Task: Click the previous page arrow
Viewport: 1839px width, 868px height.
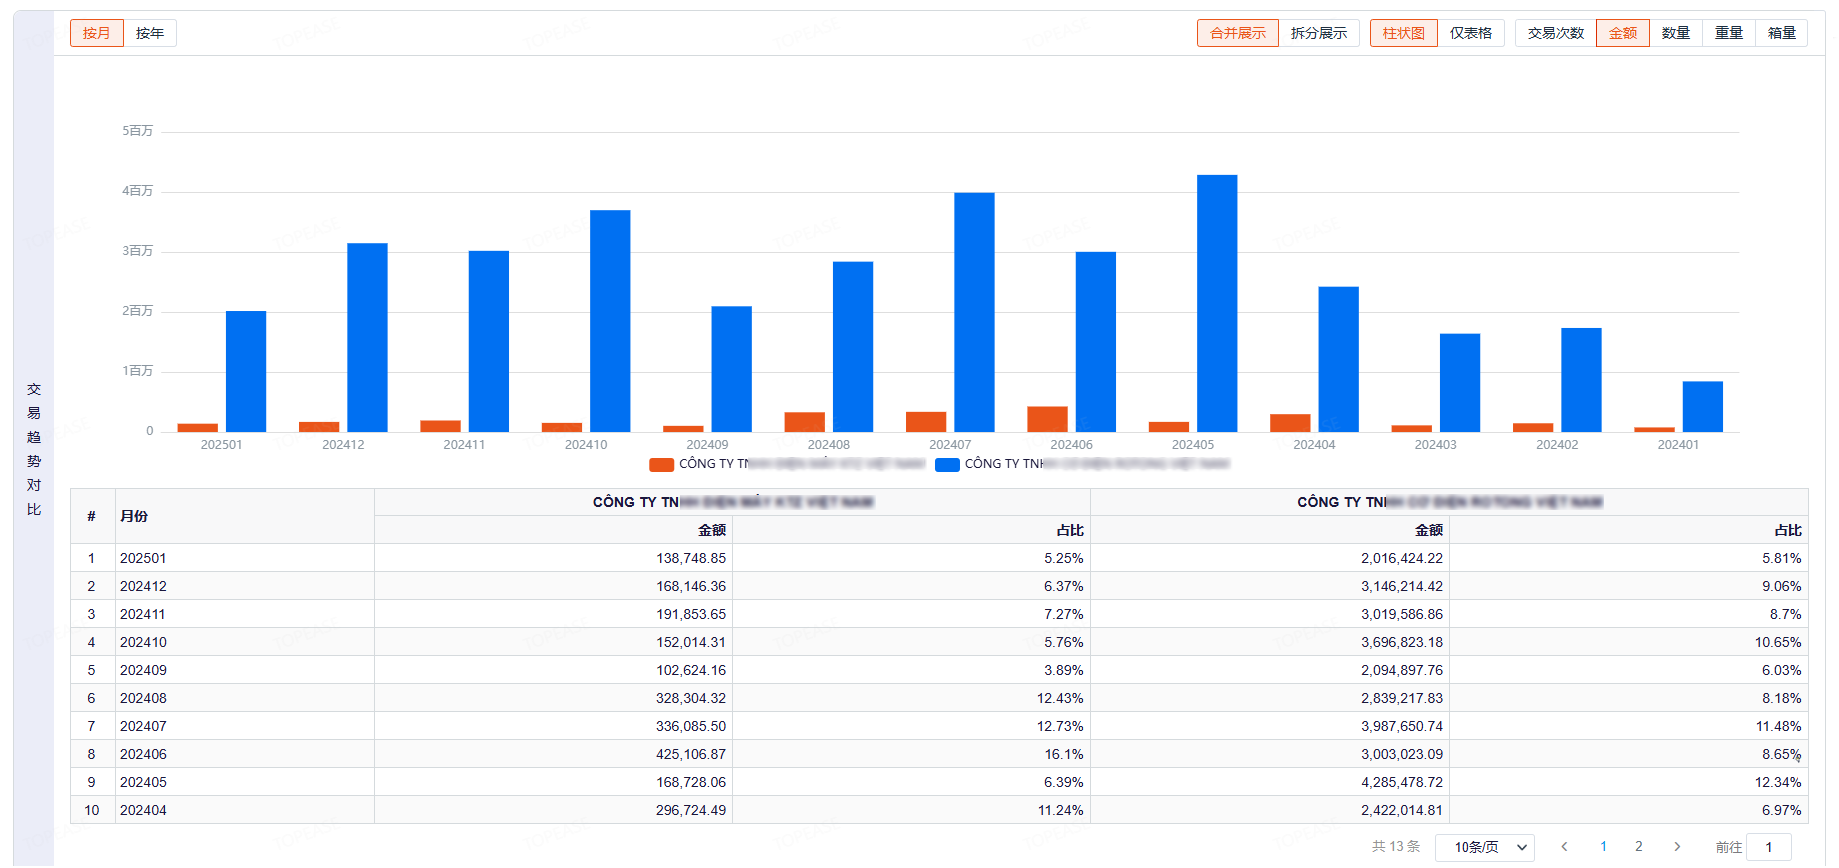Action: click(x=1564, y=847)
